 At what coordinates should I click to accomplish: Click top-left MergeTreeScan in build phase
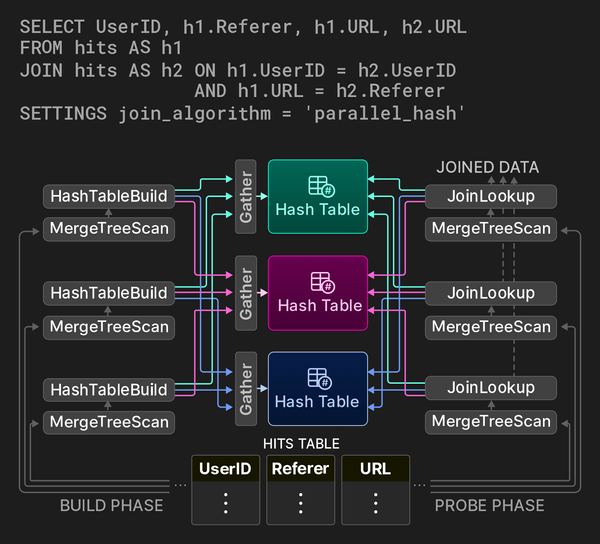pyautogui.click(x=109, y=229)
